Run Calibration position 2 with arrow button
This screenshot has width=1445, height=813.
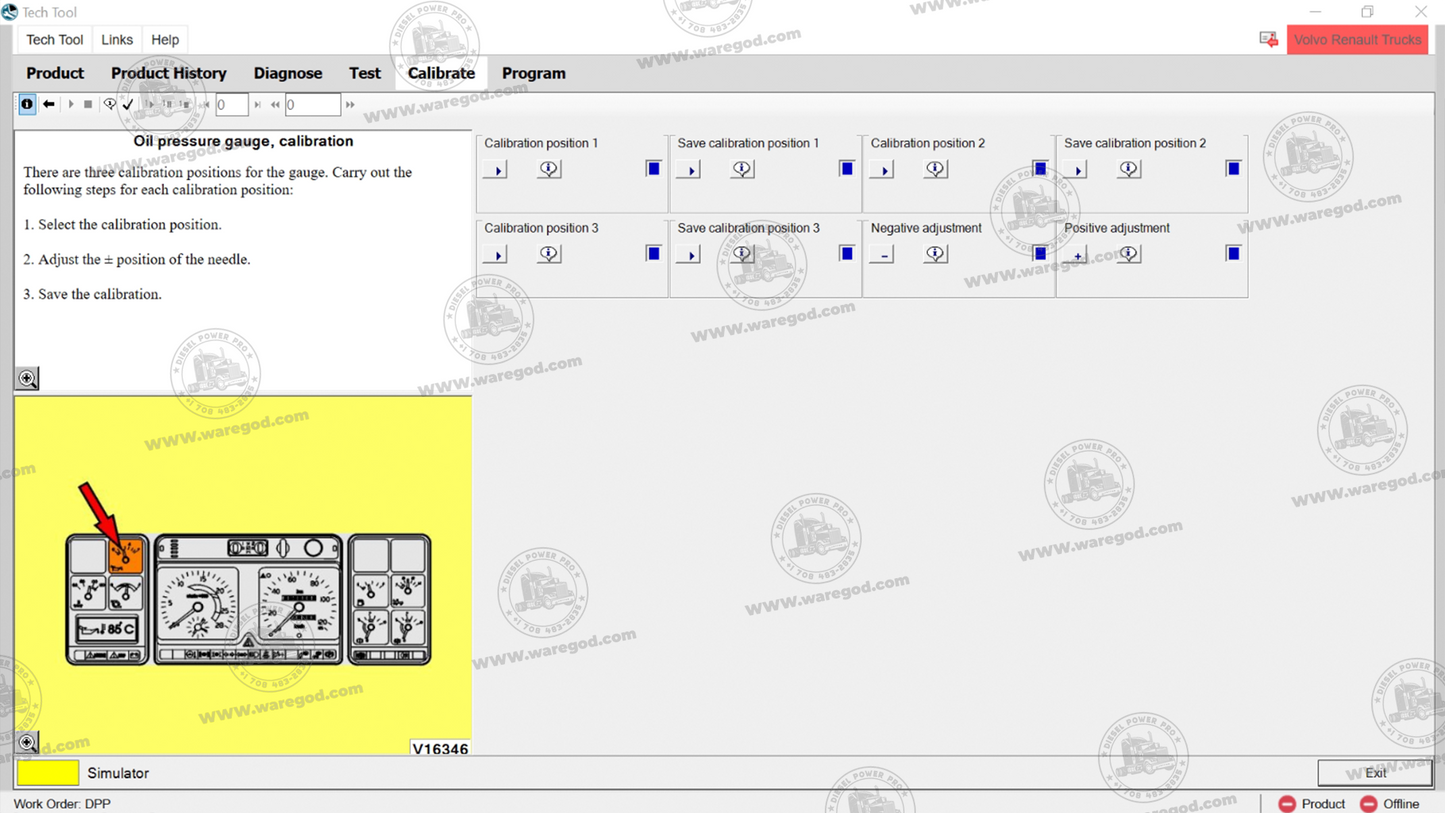click(x=882, y=170)
